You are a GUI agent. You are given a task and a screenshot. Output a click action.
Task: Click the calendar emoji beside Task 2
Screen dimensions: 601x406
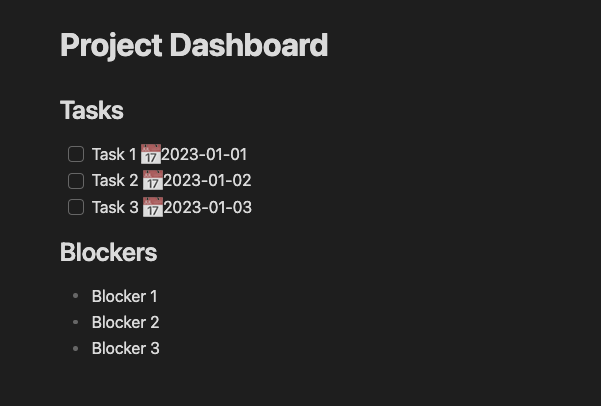[x=153, y=180]
